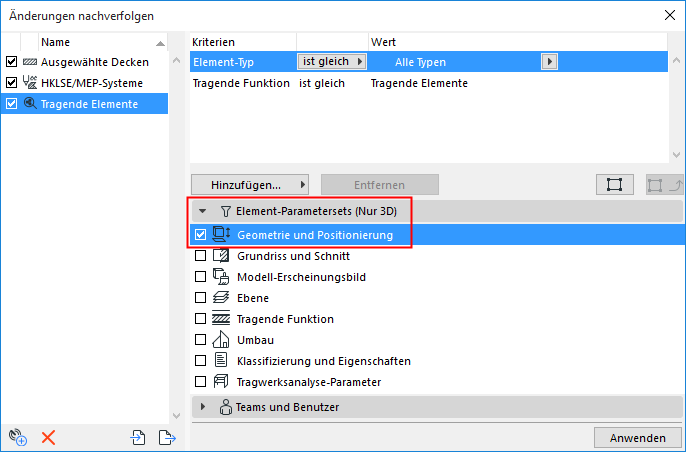Click the Entfernen button

click(x=380, y=185)
